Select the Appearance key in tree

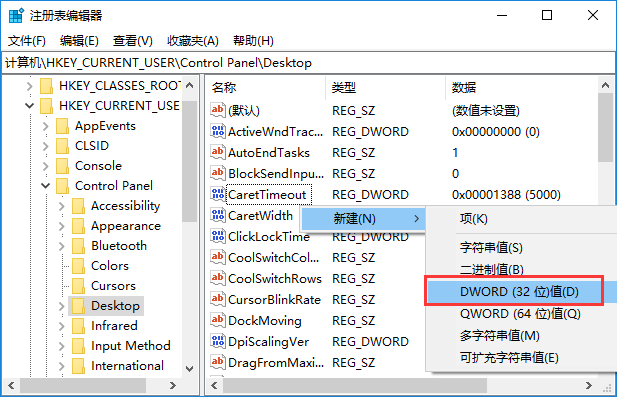[x=126, y=226]
